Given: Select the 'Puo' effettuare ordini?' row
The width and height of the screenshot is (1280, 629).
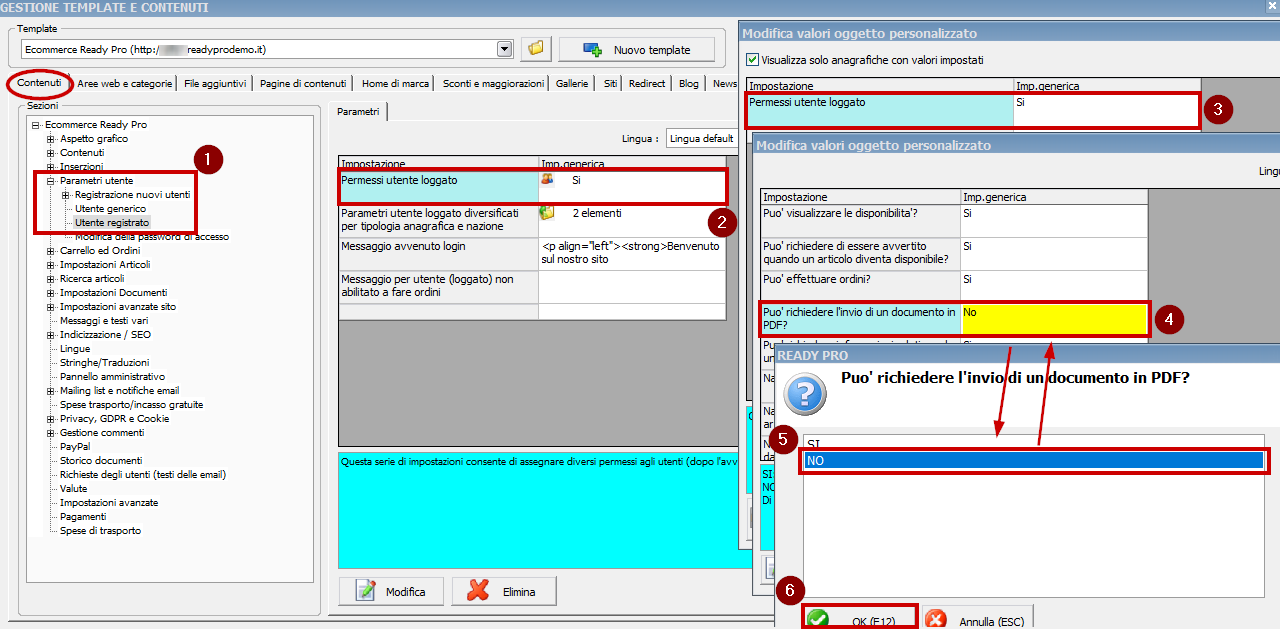Looking at the screenshot, I should pos(954,285).
